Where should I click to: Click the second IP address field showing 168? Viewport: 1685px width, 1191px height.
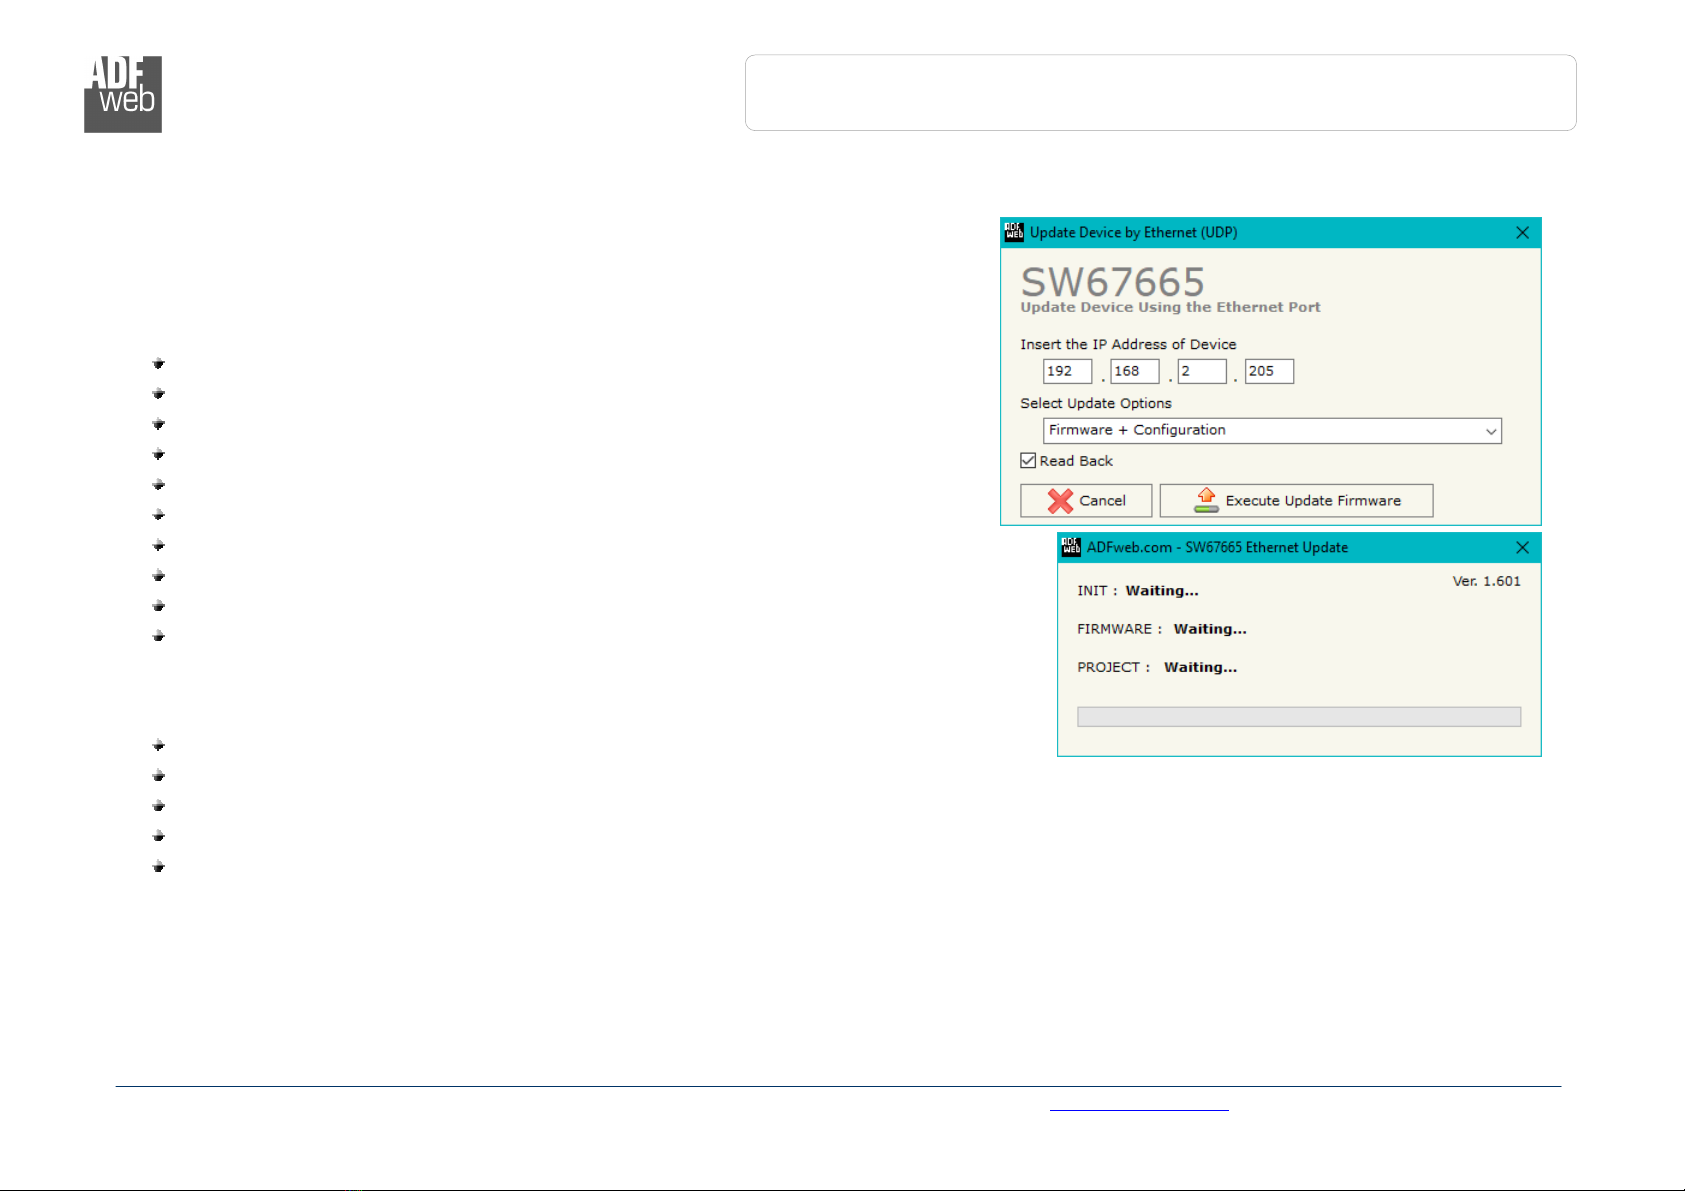click(1135, 371)
